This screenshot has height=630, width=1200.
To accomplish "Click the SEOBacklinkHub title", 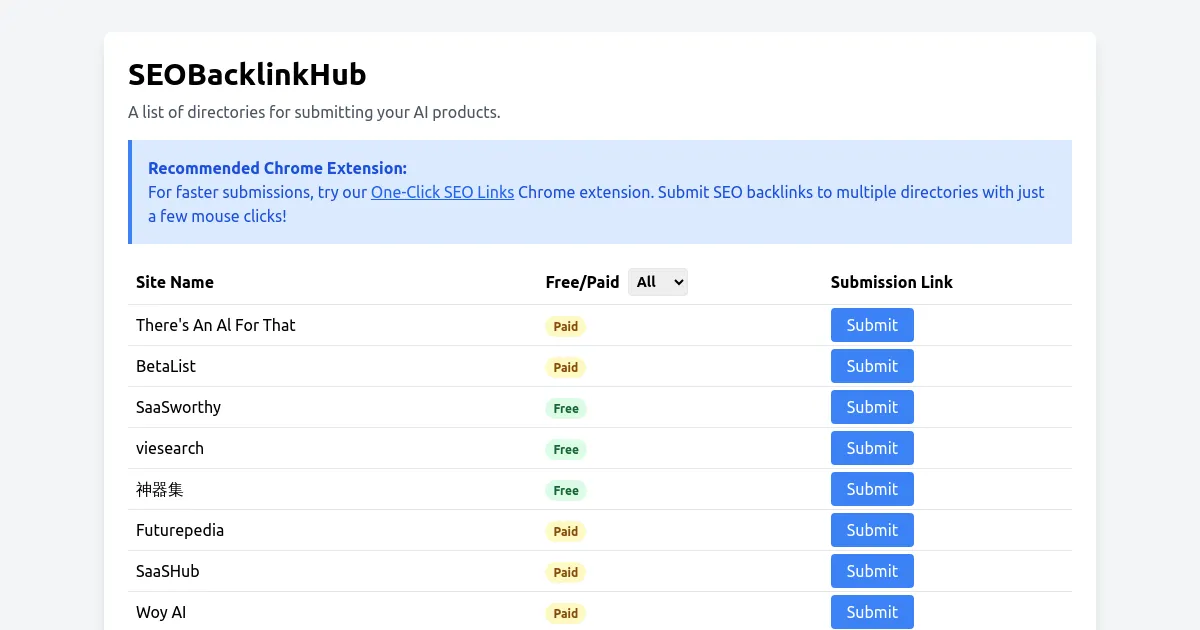I will pos(246,74).
